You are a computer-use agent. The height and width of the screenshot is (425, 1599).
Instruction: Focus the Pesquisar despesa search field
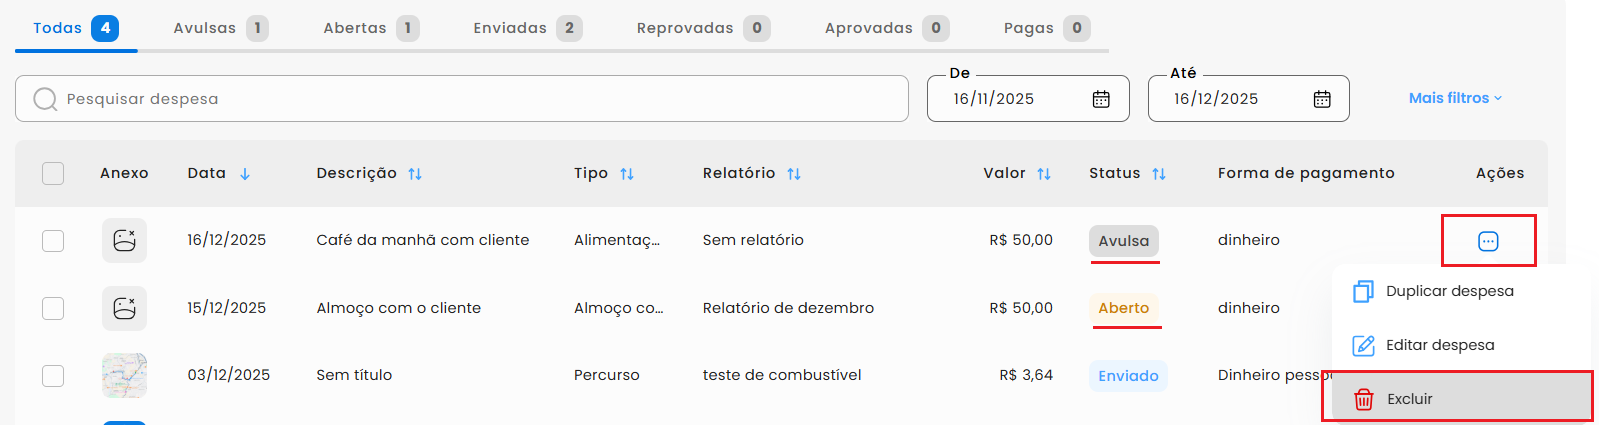pyautogui.click(x=480, y=99)
